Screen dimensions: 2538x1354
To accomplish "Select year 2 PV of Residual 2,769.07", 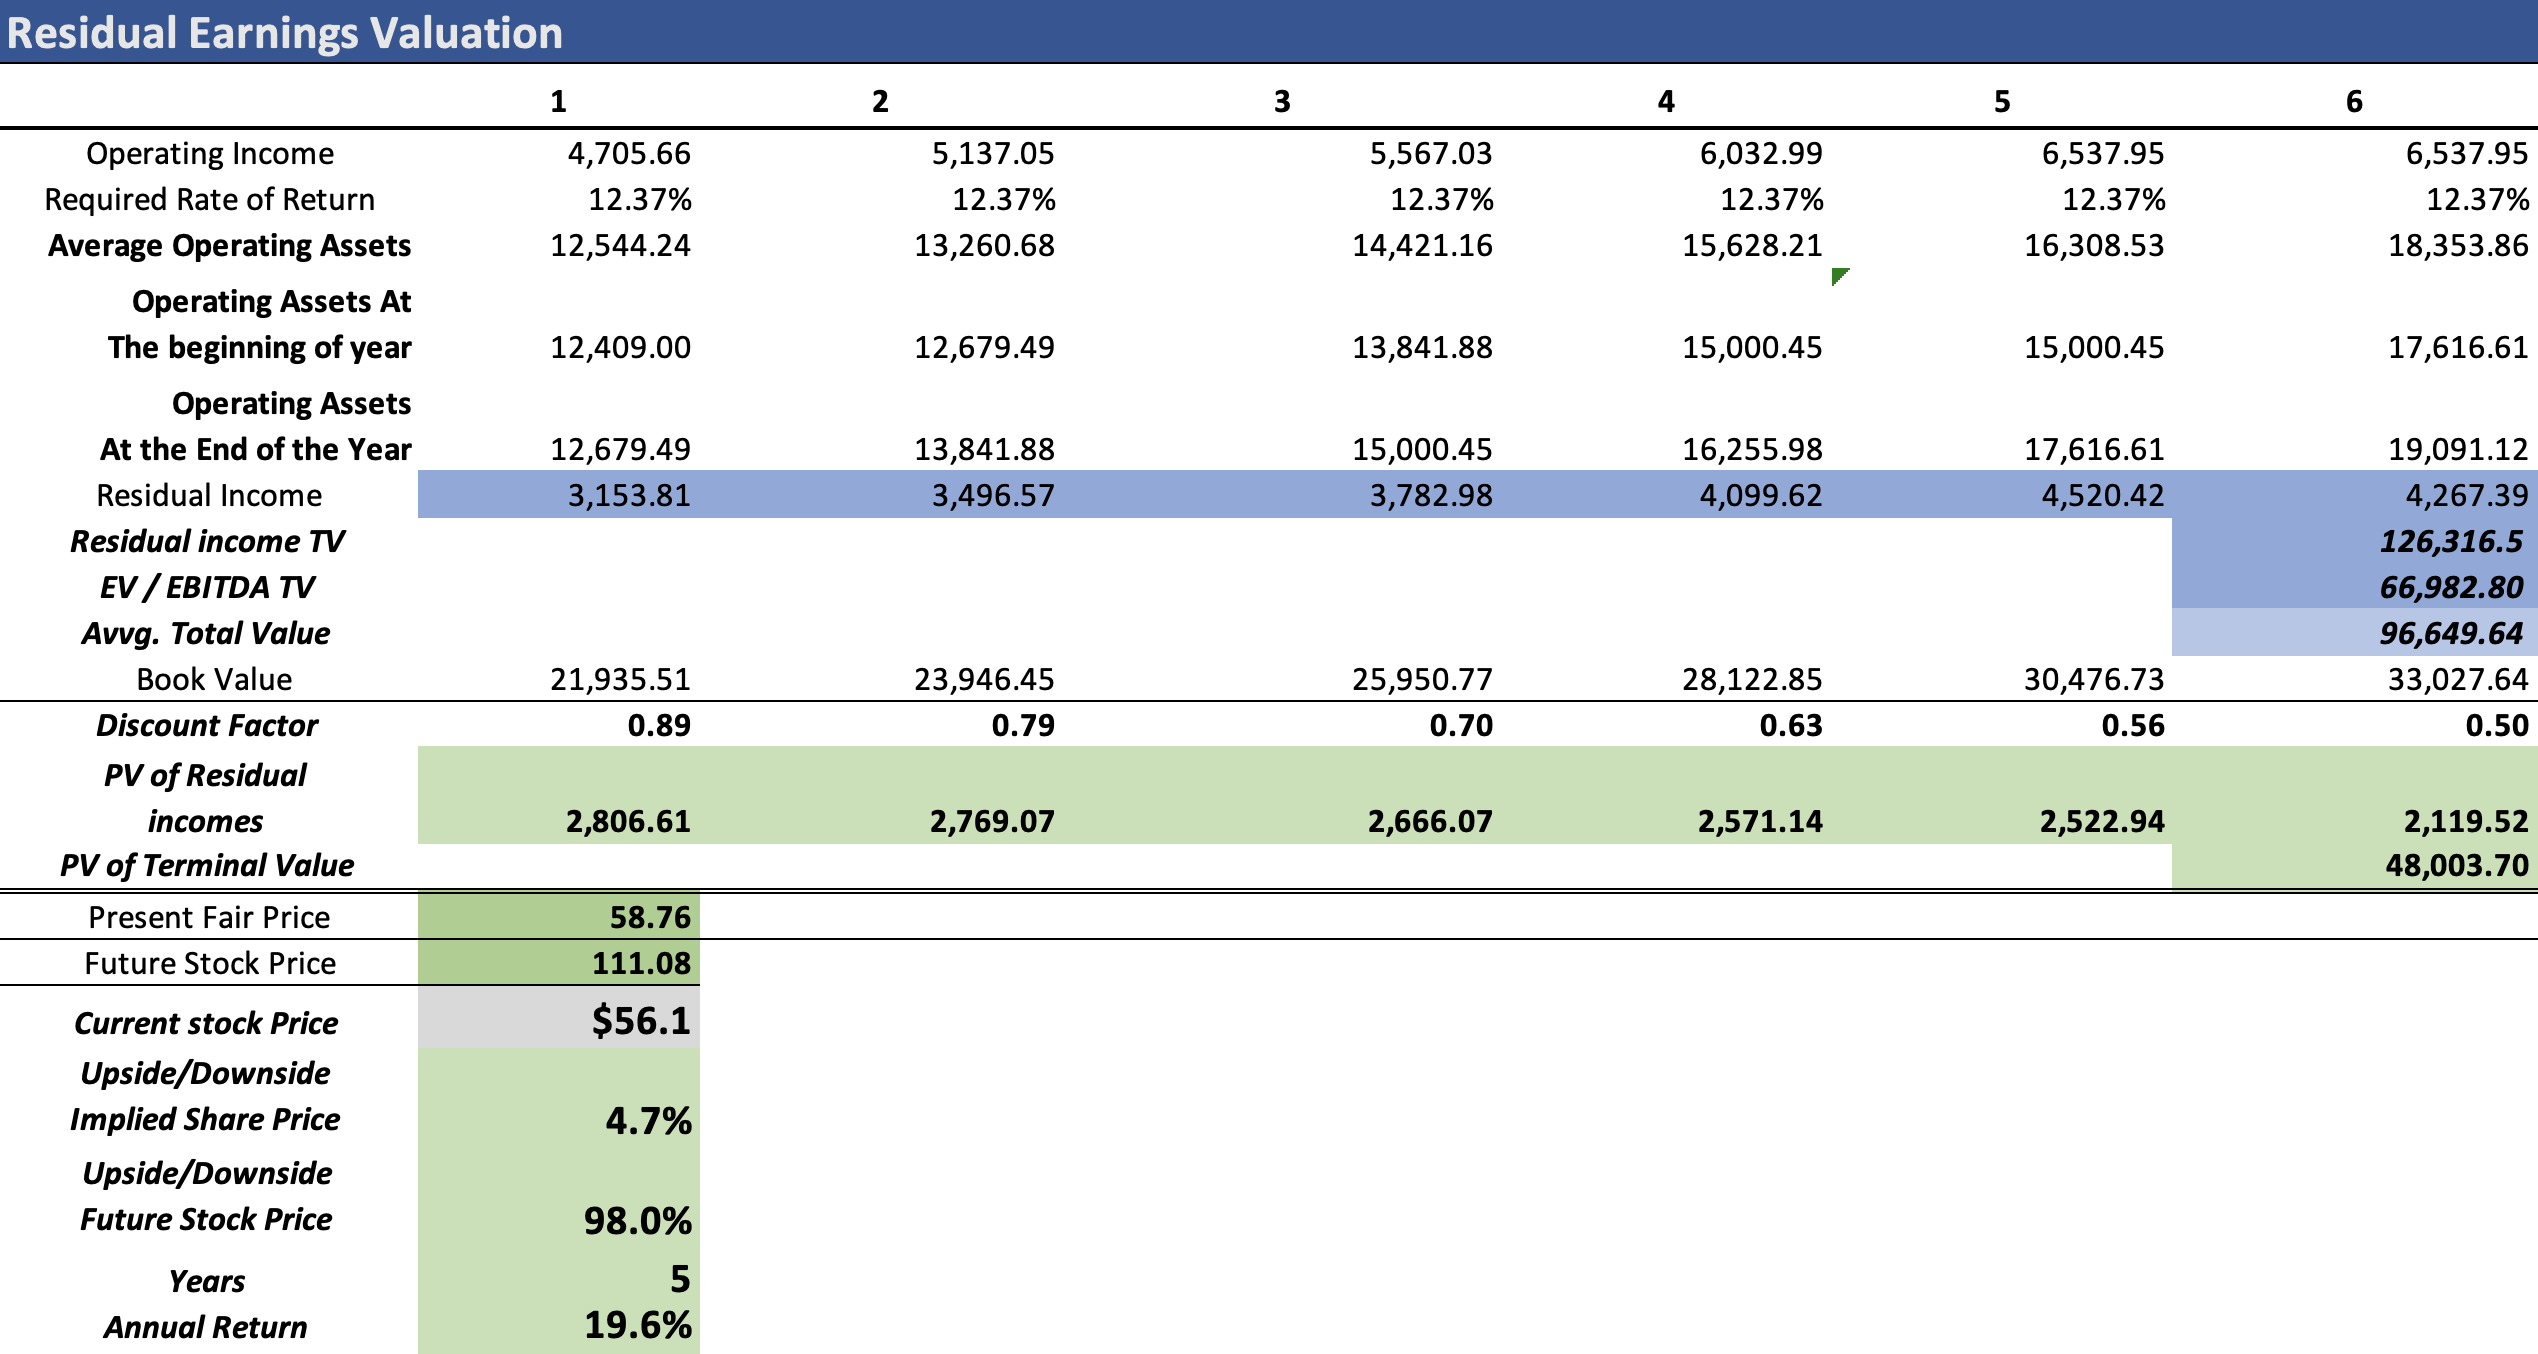I will (x=992, y=821).
